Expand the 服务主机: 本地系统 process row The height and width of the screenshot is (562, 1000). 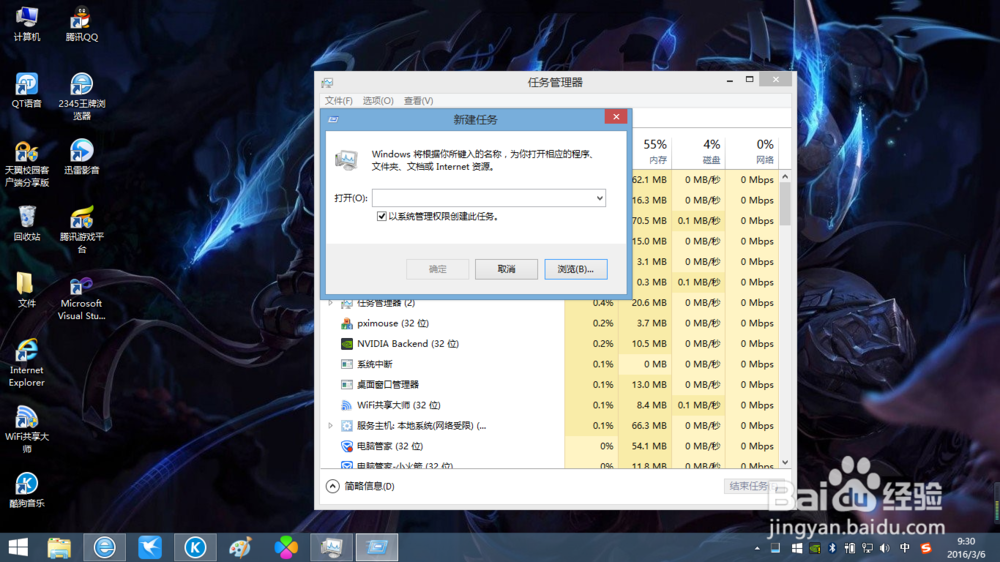[x=330, y=425]
